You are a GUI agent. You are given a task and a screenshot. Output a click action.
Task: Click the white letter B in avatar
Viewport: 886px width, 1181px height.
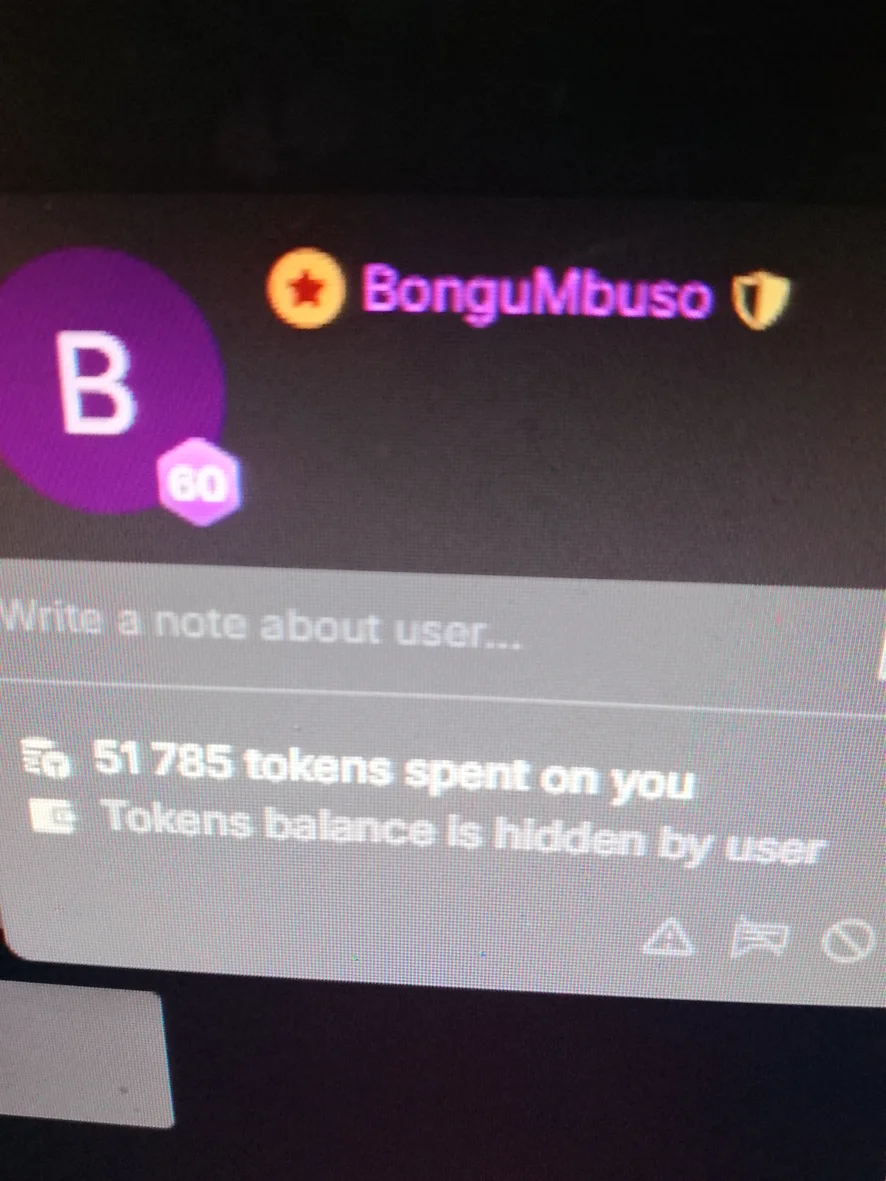click(x=96, y=383)
